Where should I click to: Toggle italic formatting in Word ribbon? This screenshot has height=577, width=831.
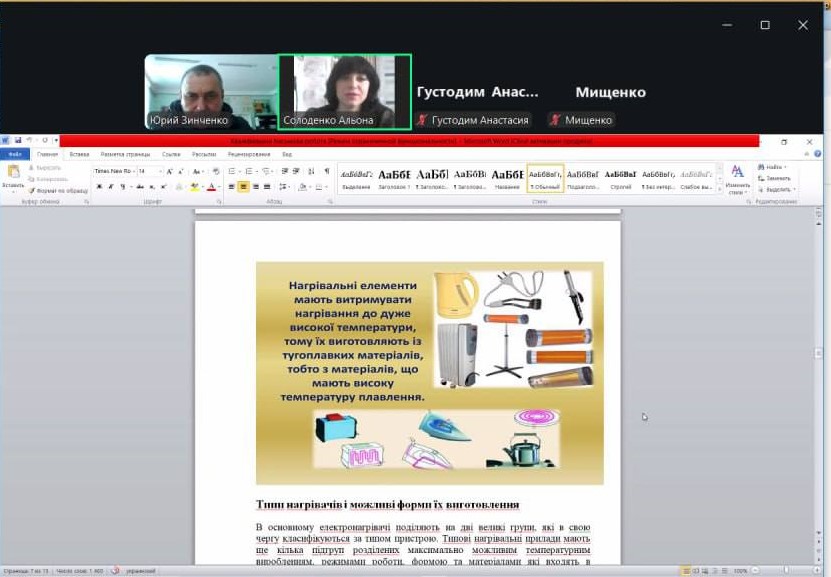tap(111, 187)
